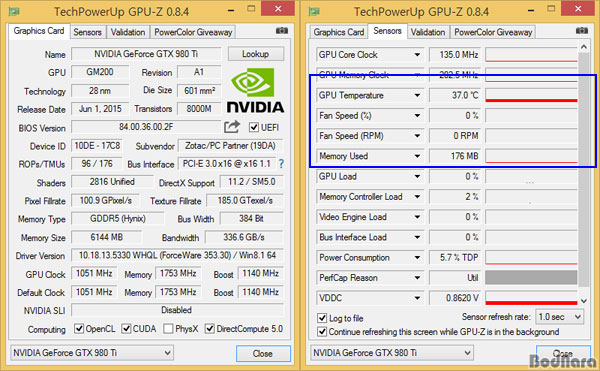
Task: Open GPU Temperature sensor dropdown
Action: pyautogui.click(x=417, y=95)
